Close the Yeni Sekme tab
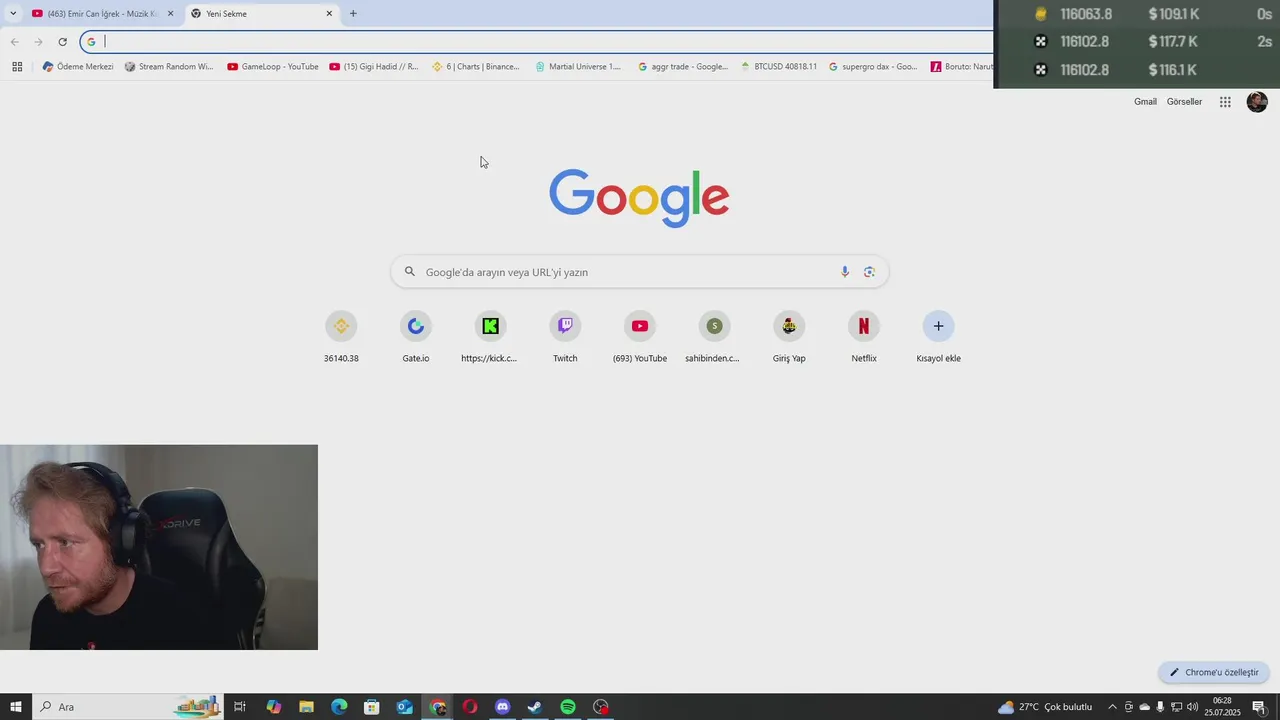Image resolution: width=1280 pixels, height=720 pixels. [x=329, y=14]
